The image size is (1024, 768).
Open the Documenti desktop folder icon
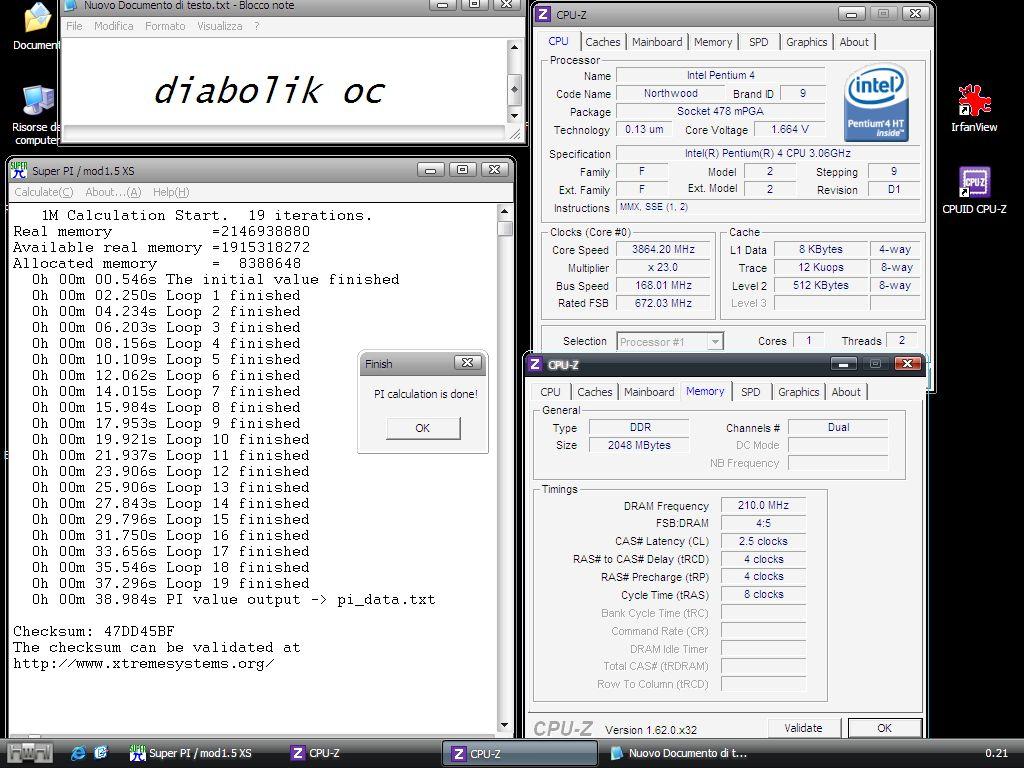(x=37, y=26)
